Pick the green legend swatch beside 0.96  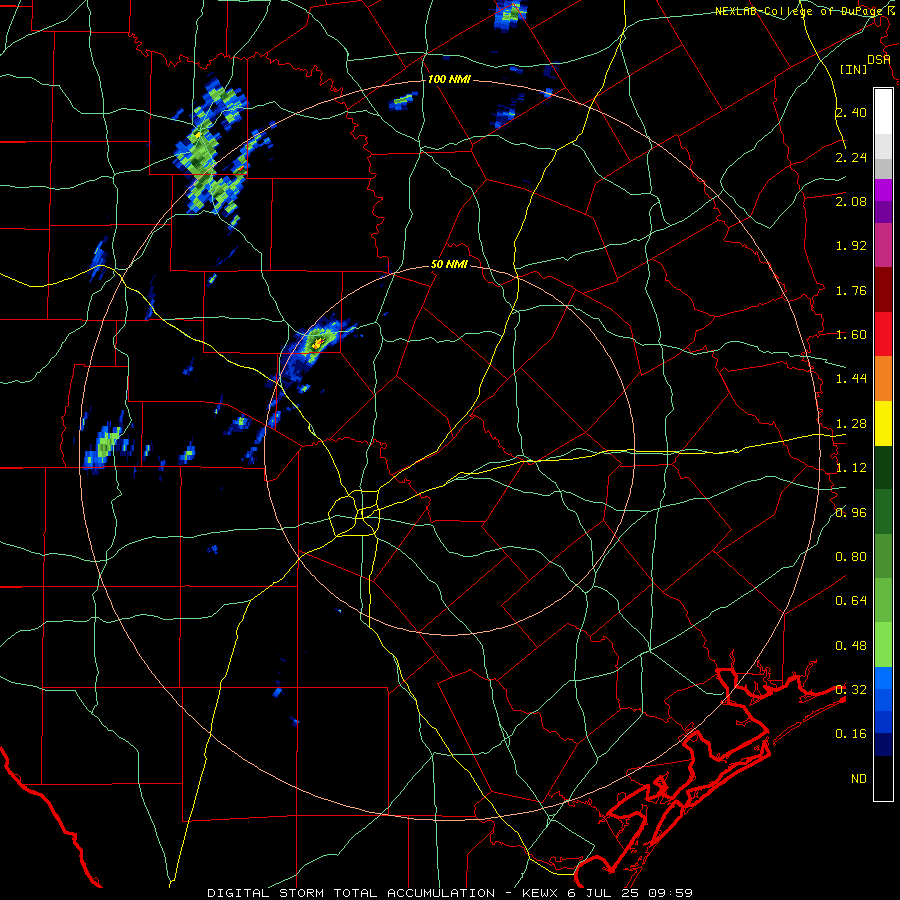coord(883,513)
